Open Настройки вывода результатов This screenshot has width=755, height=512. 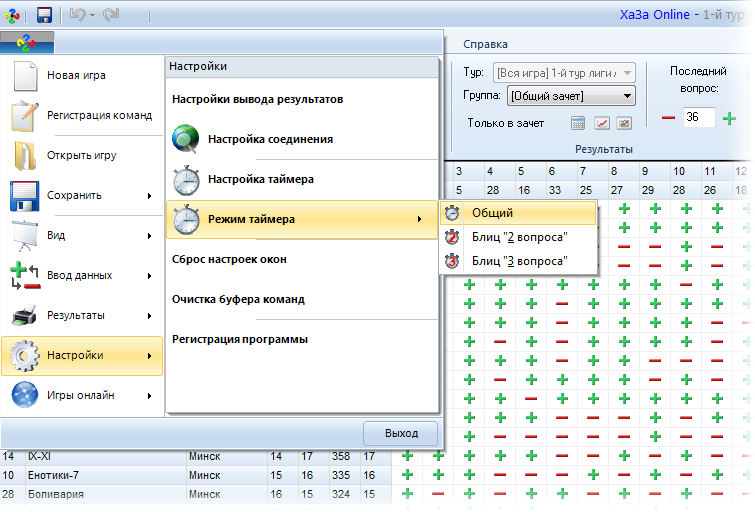302,99
